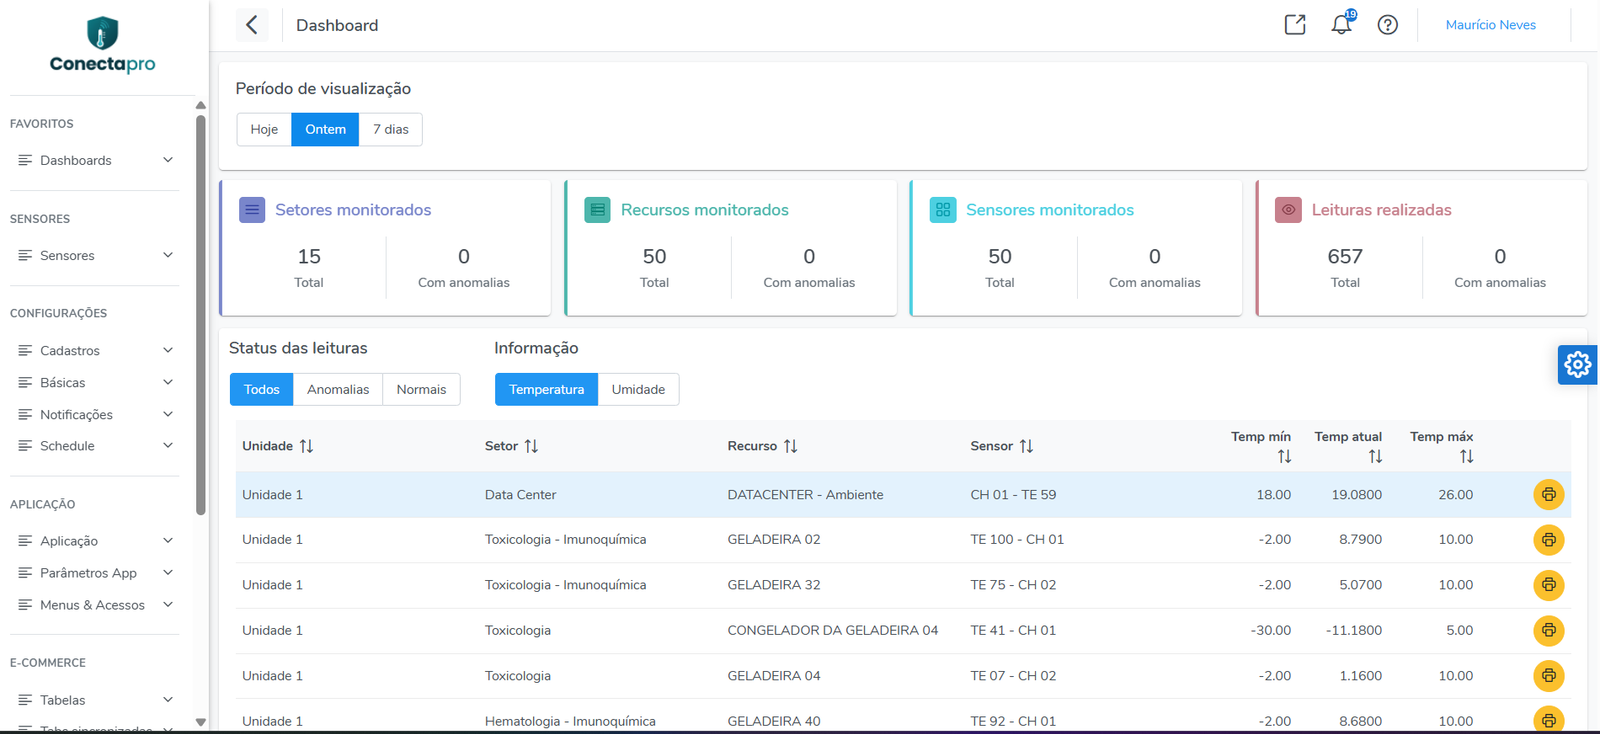Image resolution: width=1600 pixels, height=734 pixels.
Task: Switch information to Temperatura
Action: coord(546,389)
